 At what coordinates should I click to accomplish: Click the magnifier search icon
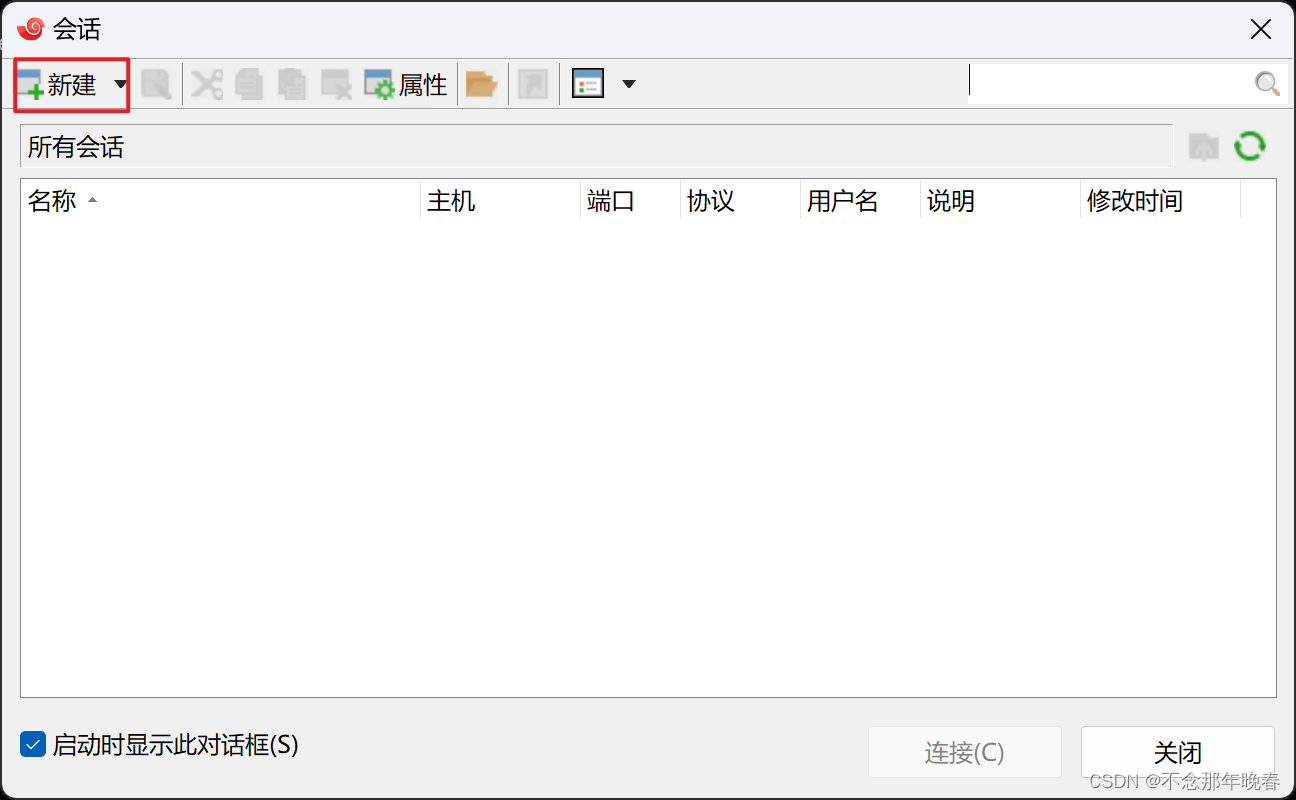point(1267,84)
